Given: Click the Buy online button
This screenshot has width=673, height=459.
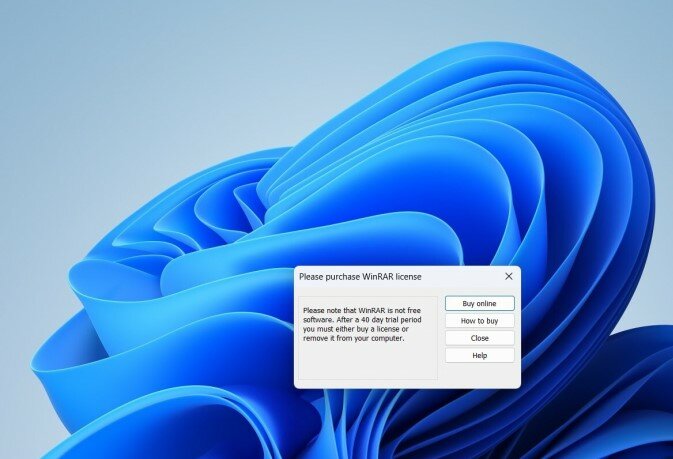Looking at the screenshot, I should coord(479,303).
